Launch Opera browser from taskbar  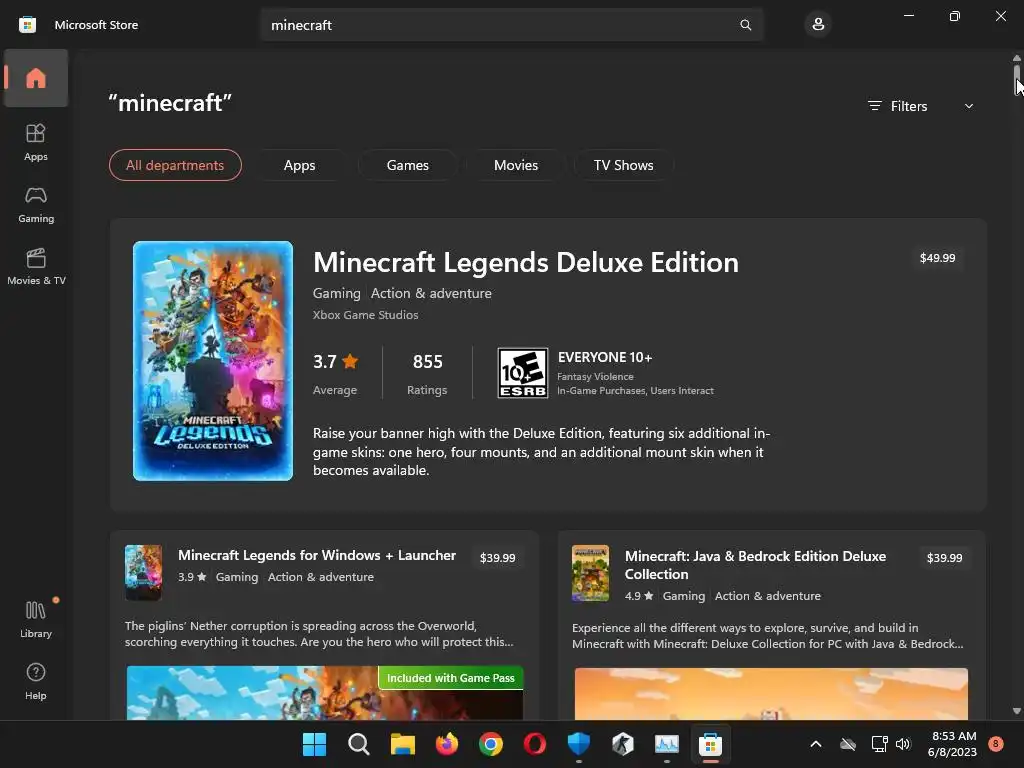(535, 744)
